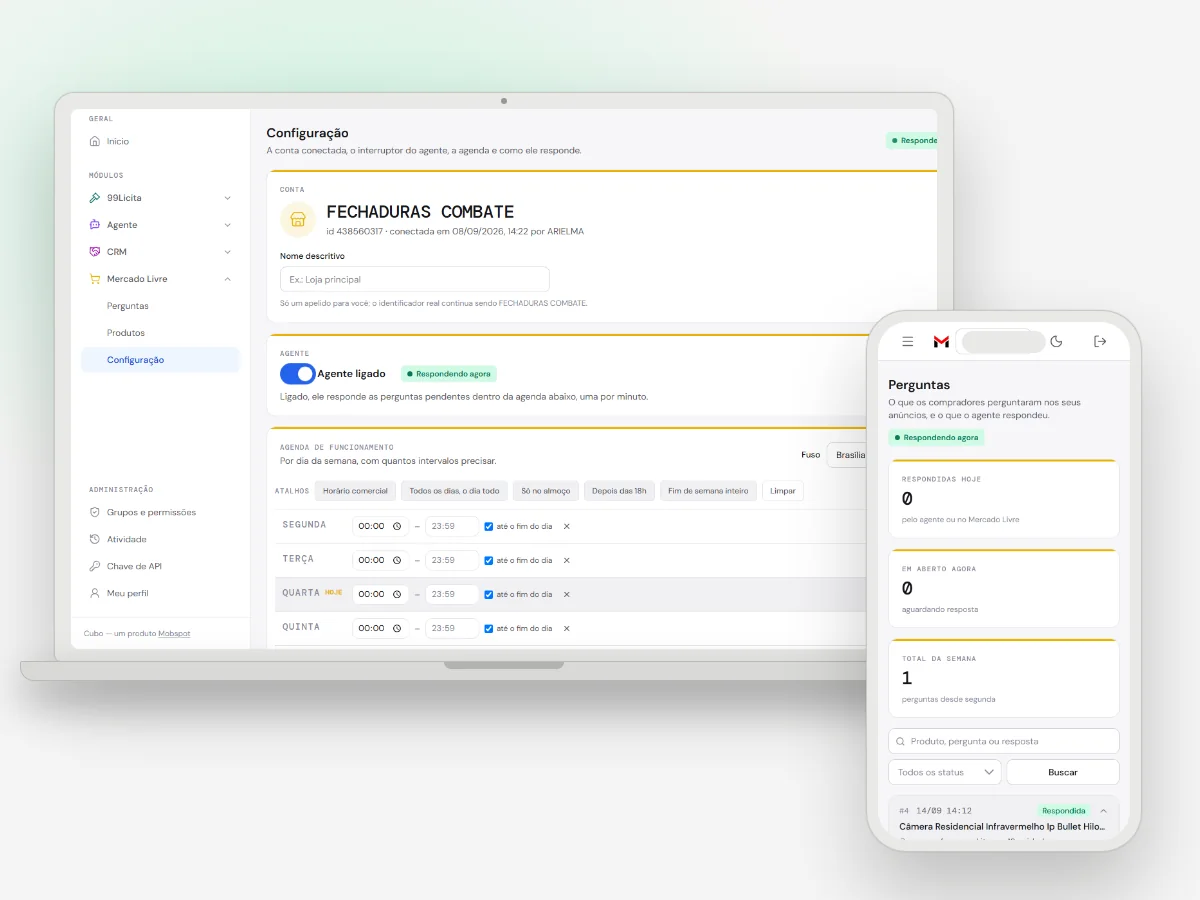Apply the 'Depois das 18h' shortcut
This screenshot has width=1200, height=900.
click(x=619, y=491)
